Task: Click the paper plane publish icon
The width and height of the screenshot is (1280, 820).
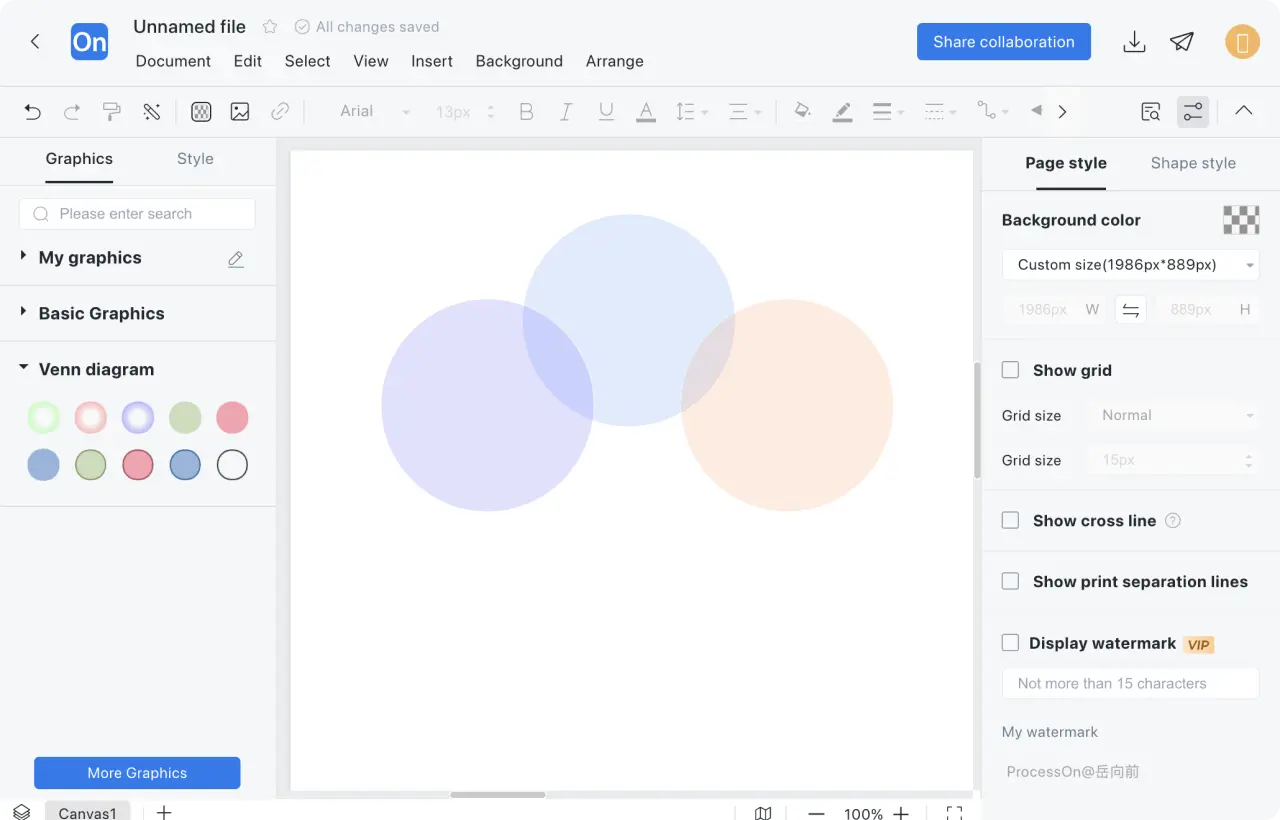Action: pyautogui.click(x=1182, y=42)
